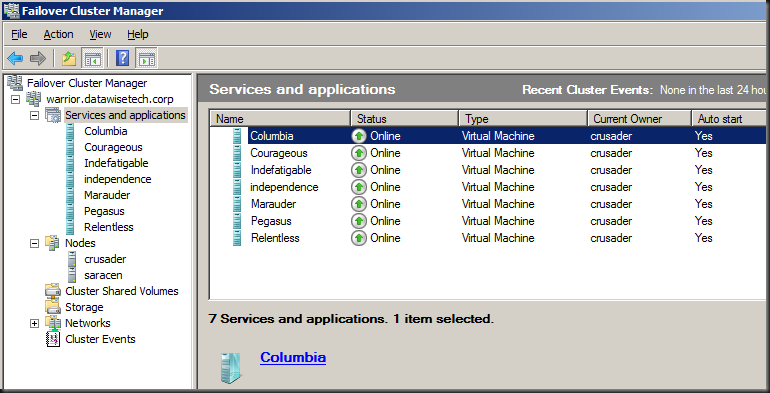This screenshot has height=393, width=770.
Task: Select the crusader node label in tree
Action: click(105, 259)
